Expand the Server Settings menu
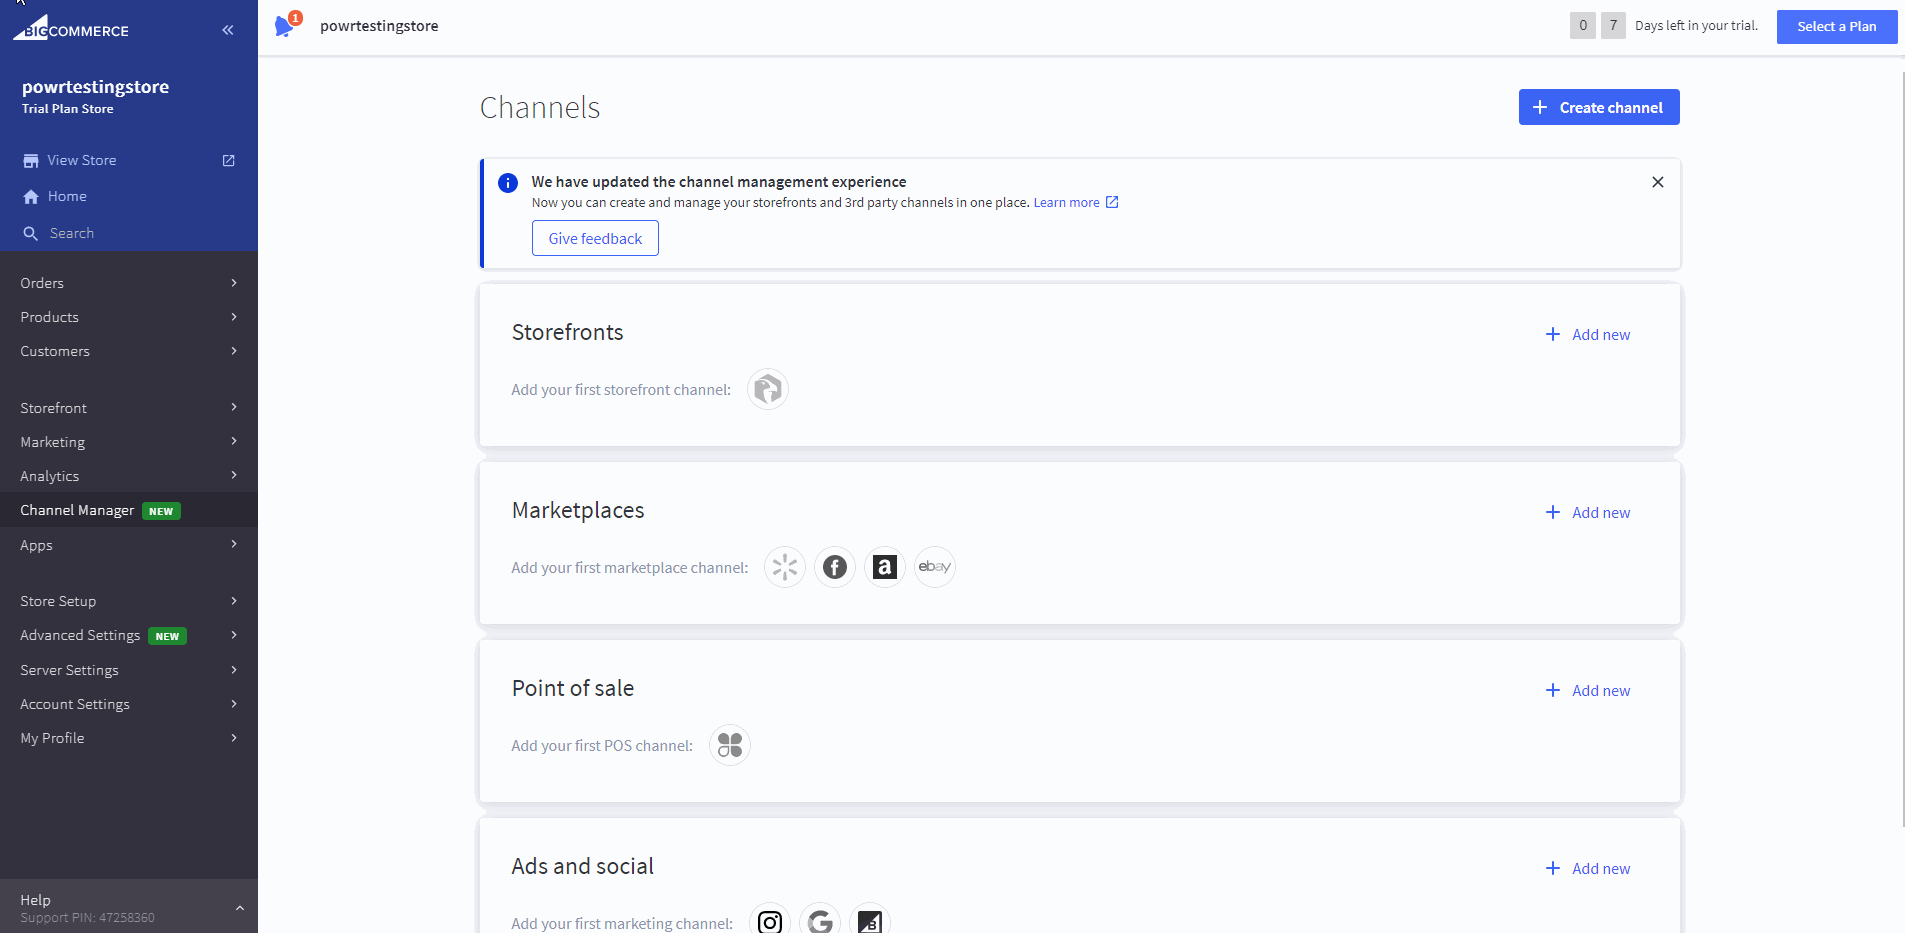Viewport: 1905px width, 933px height. point(129,670)
